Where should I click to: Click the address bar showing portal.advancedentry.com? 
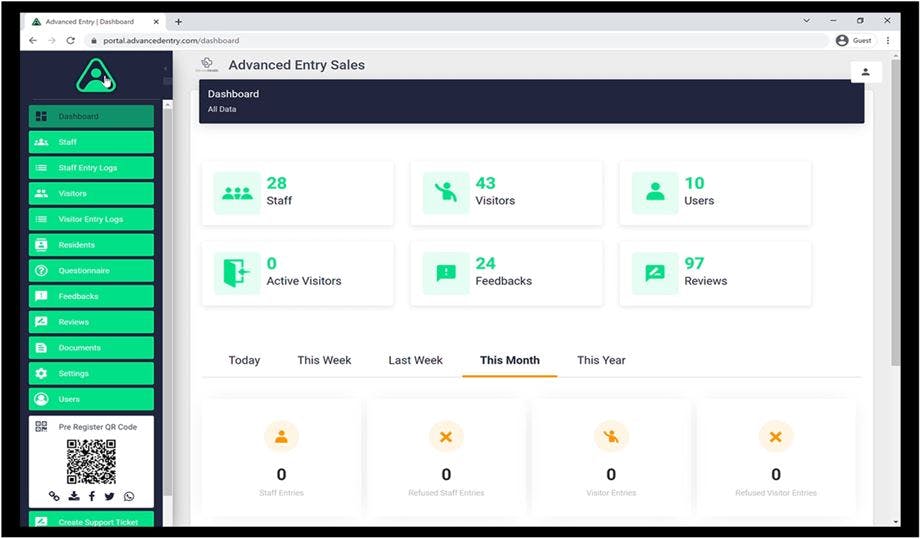[456, 41]
